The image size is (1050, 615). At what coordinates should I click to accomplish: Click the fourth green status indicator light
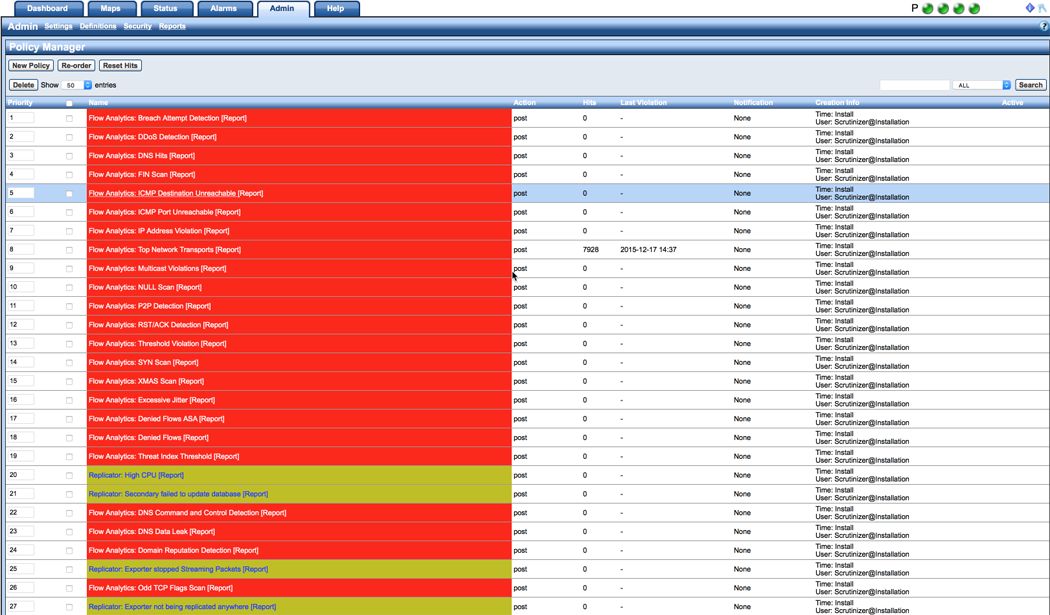pos(974,9)
